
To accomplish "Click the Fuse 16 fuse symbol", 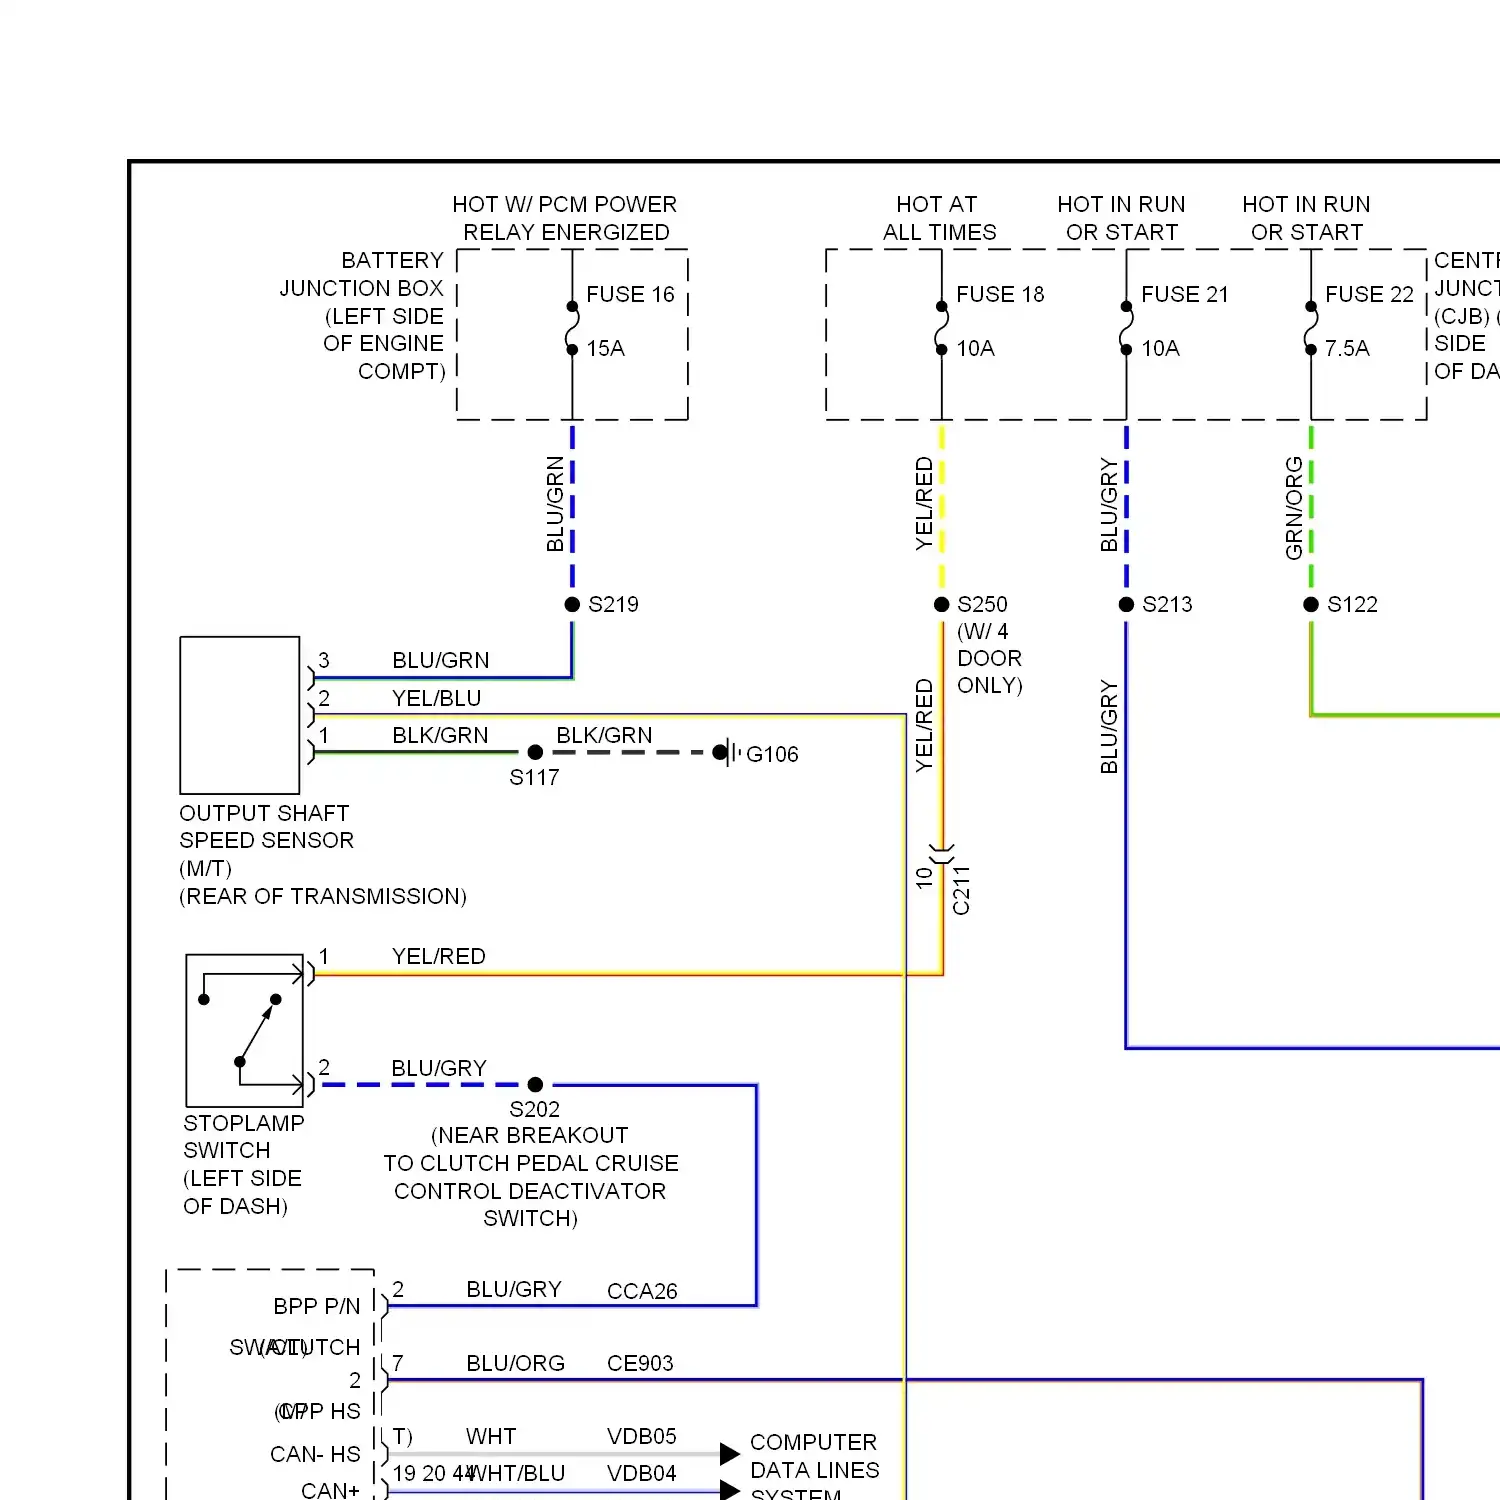I will [572, 328].
